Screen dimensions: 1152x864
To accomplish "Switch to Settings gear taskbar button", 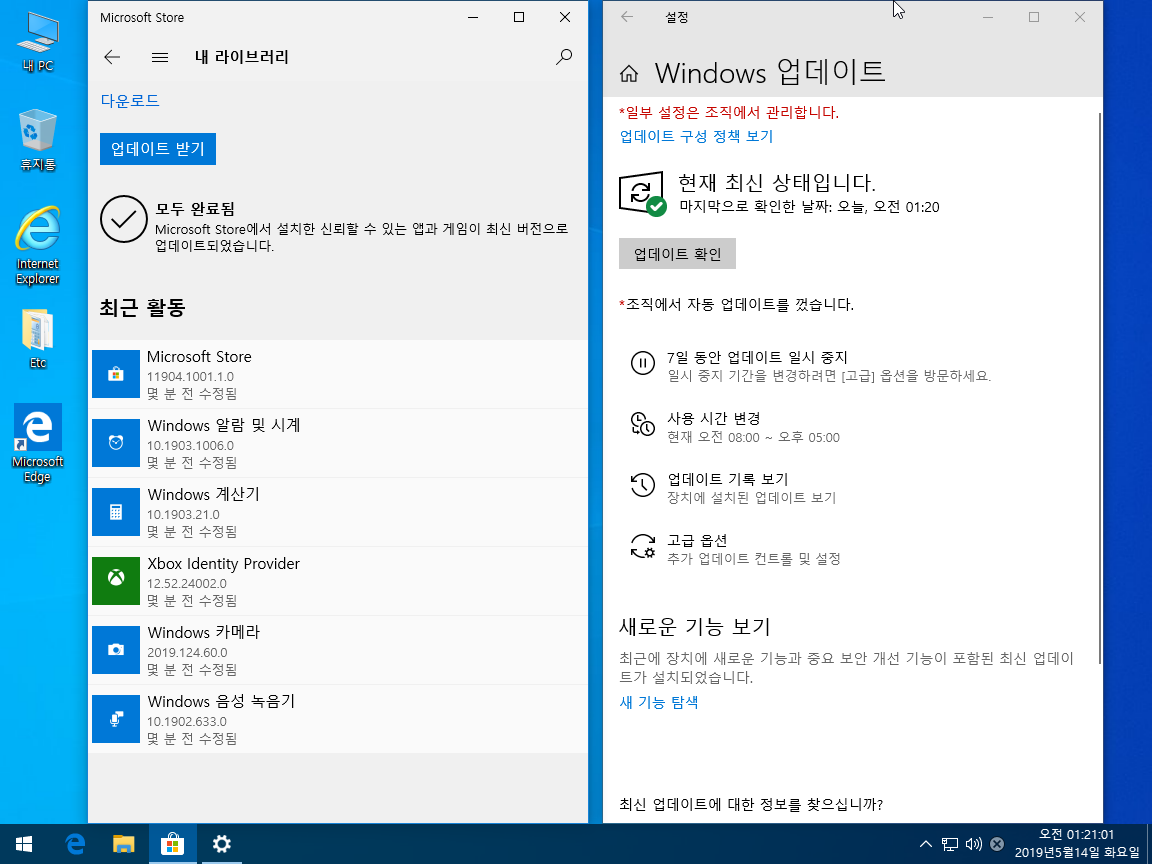I will point(221,844).
